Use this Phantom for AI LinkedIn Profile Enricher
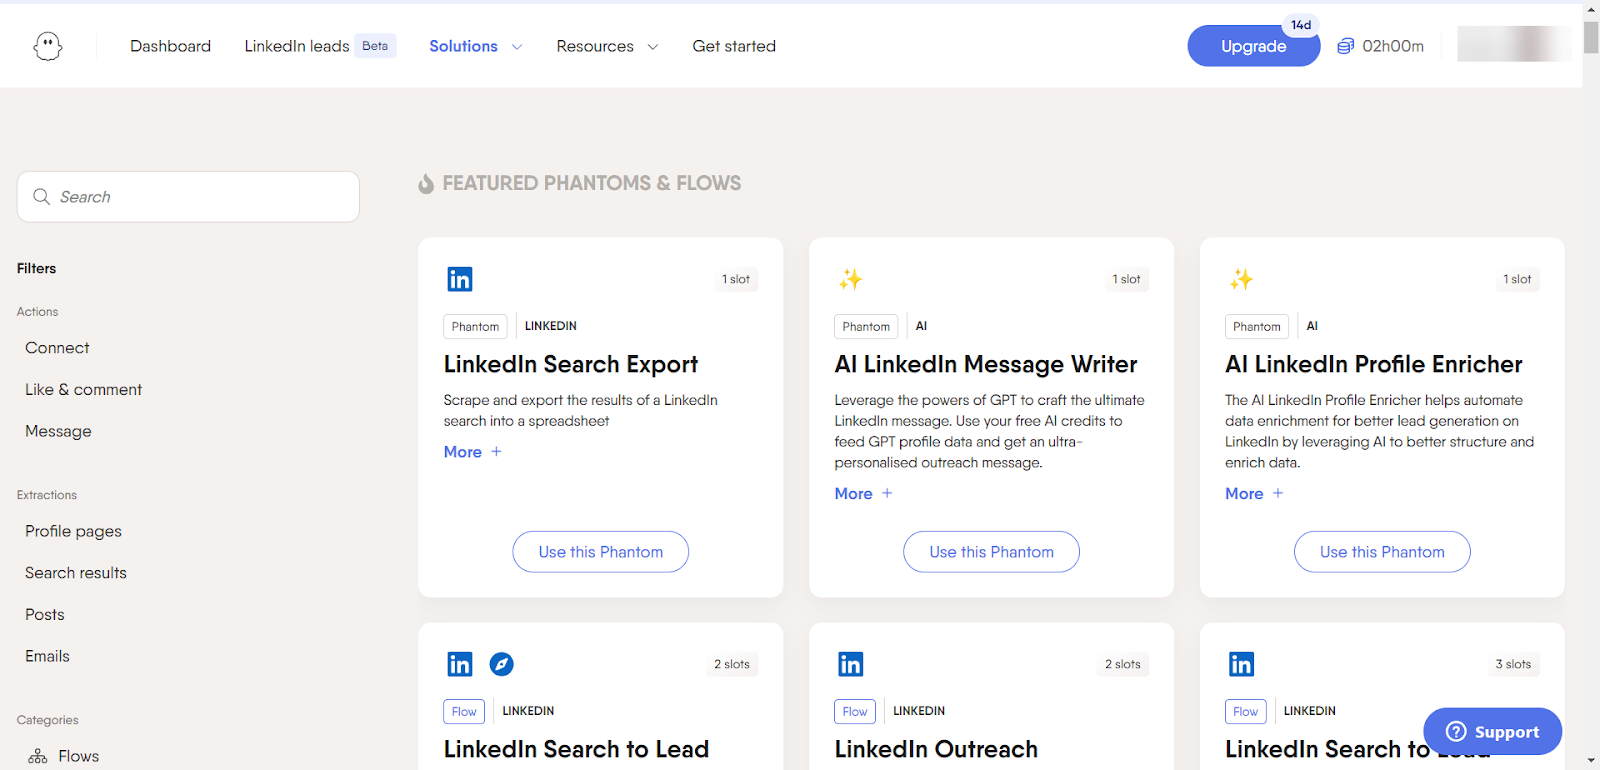 [1382, 552]
